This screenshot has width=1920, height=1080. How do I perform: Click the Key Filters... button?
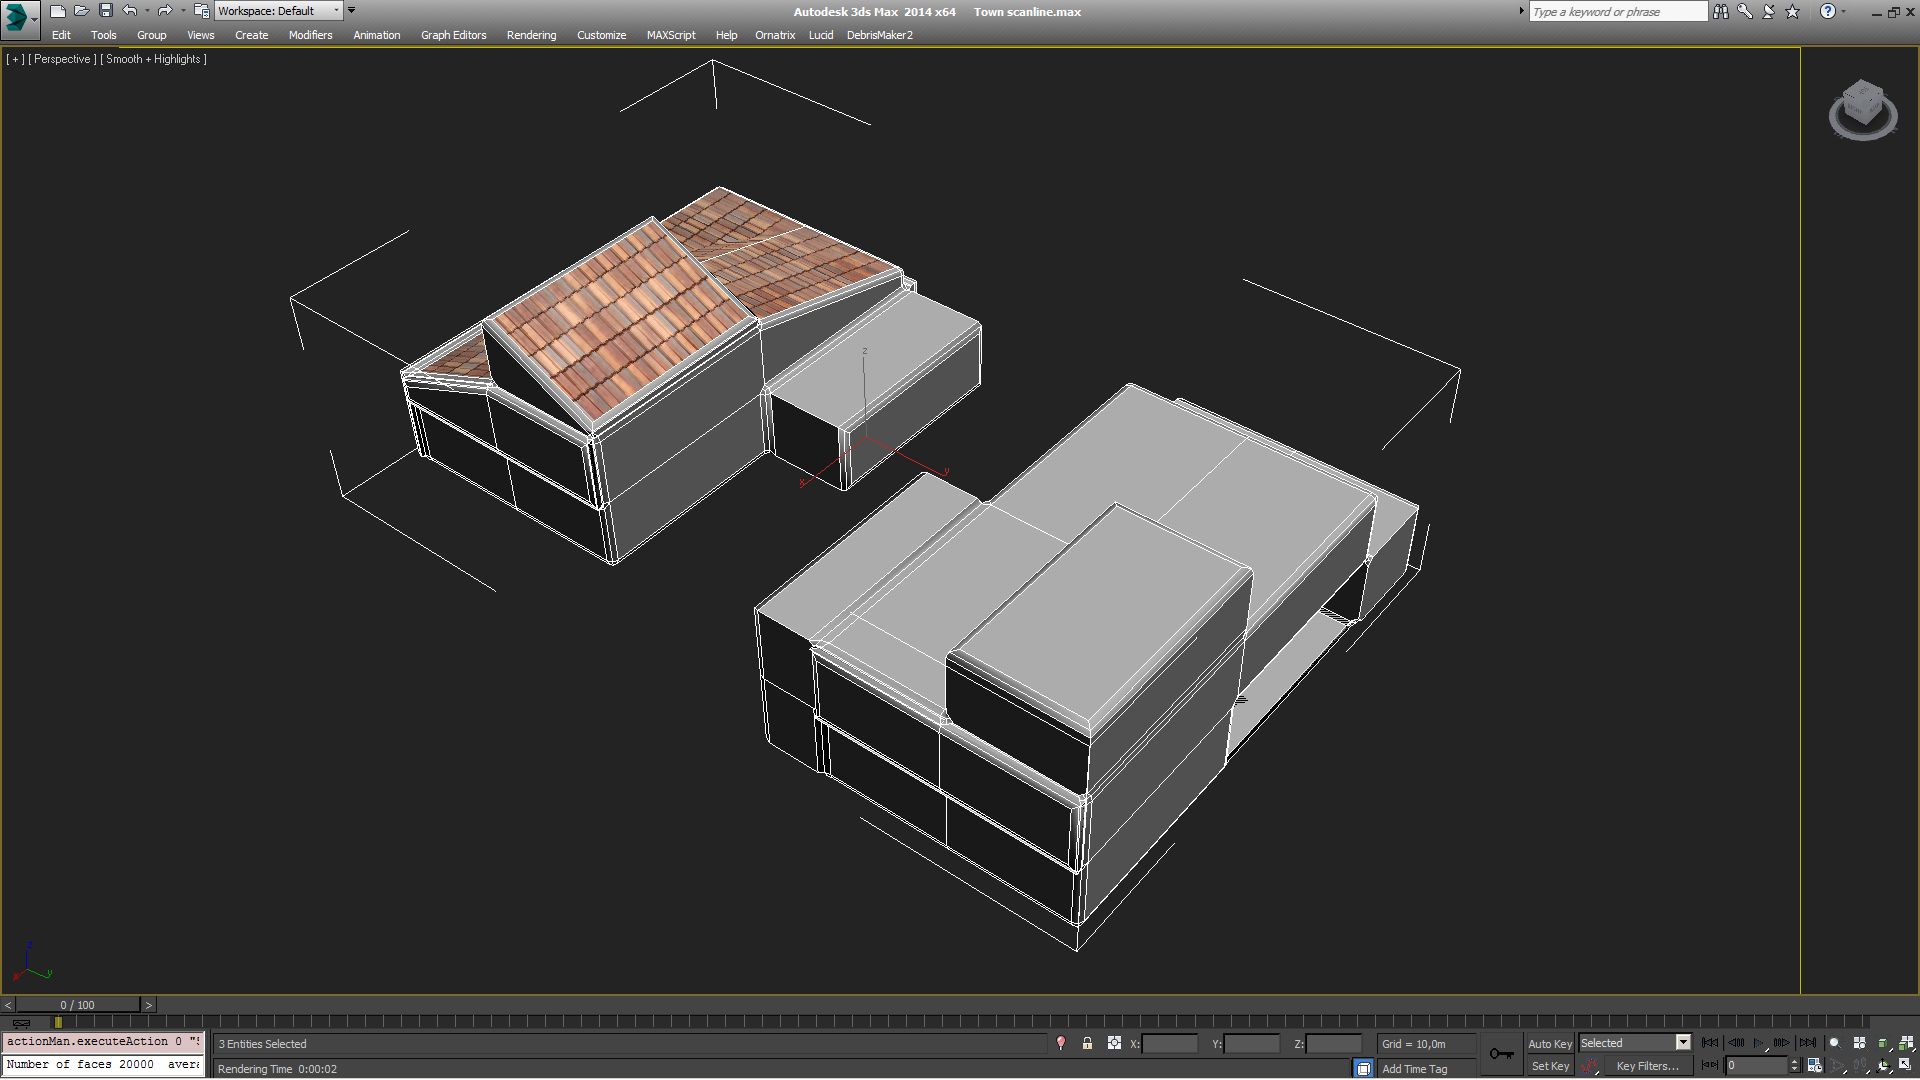tap(1647, 1066)
